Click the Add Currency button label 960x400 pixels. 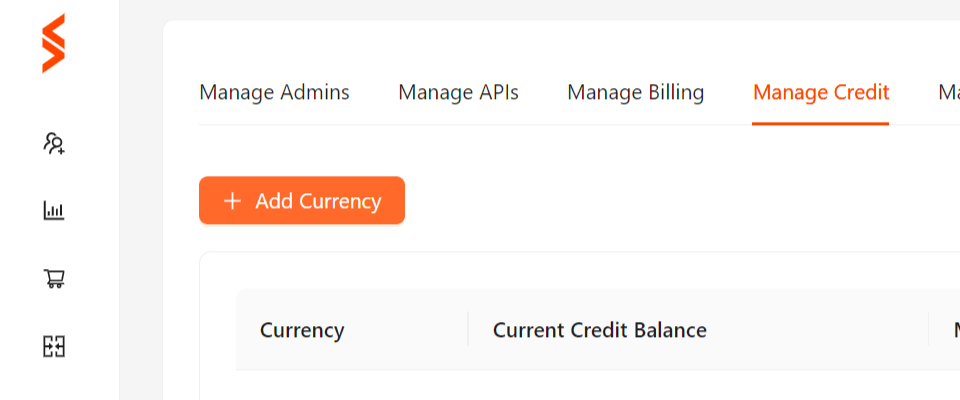point(318,201)
